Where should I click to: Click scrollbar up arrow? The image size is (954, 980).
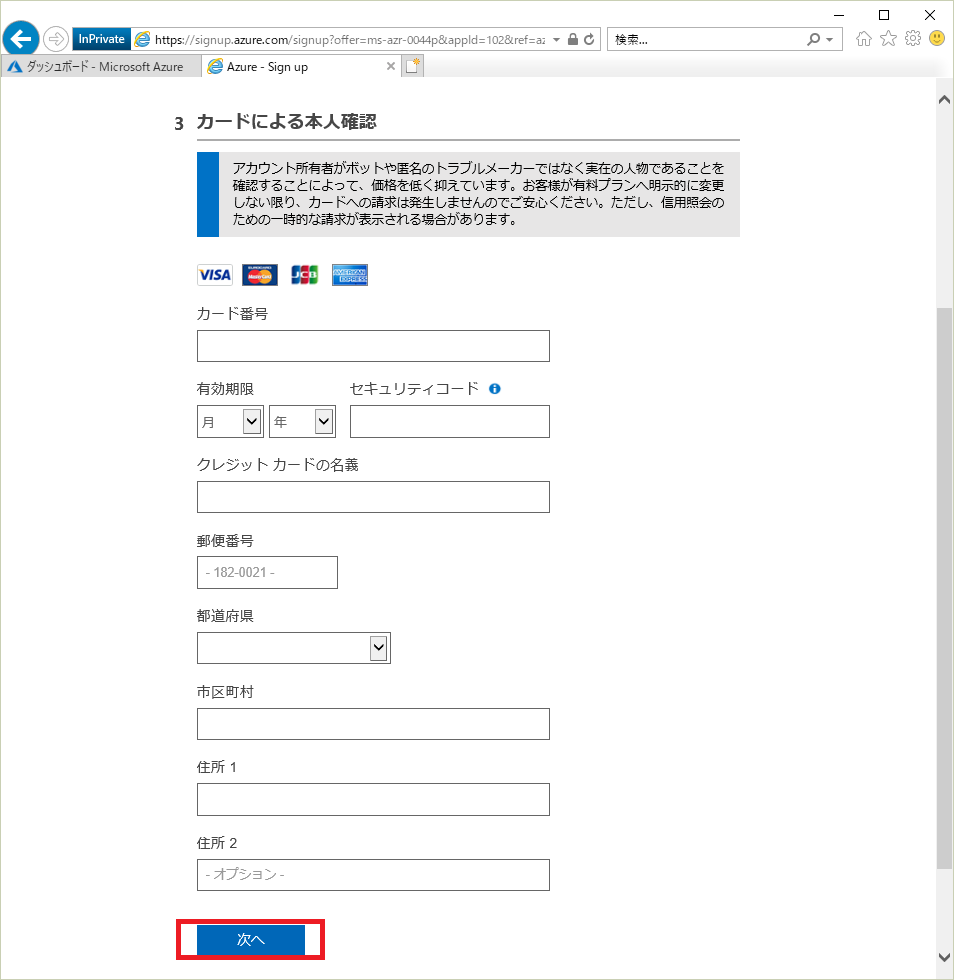coord(945,99)
